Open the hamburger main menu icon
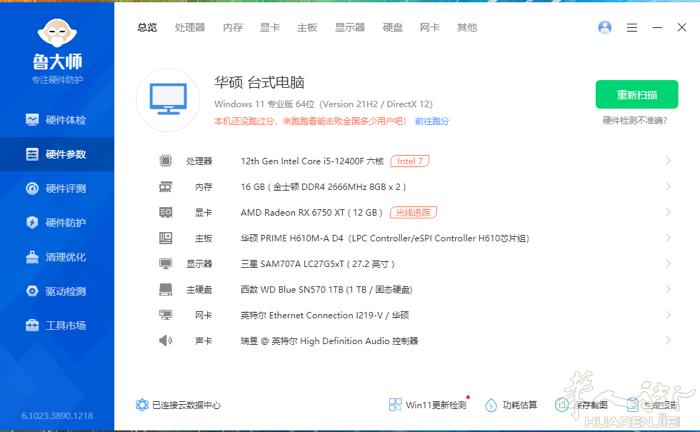Image resolution: width=700 pixels, height=432 pixels. [x=632, y=28]
